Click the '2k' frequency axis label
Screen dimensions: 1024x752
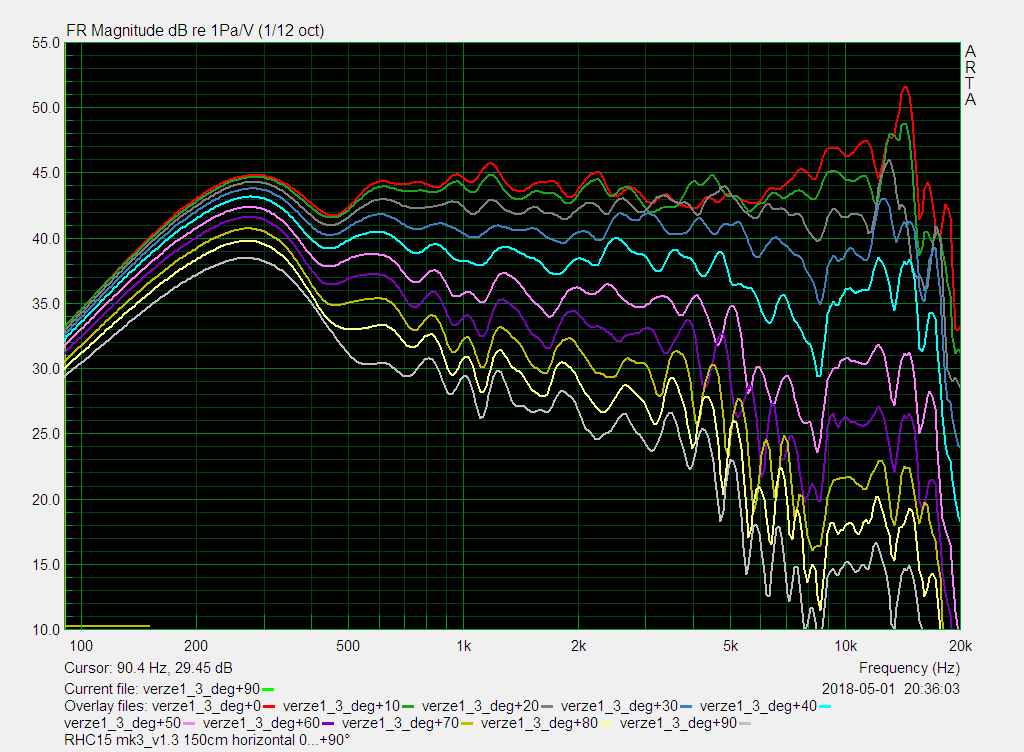pos(579,646)
